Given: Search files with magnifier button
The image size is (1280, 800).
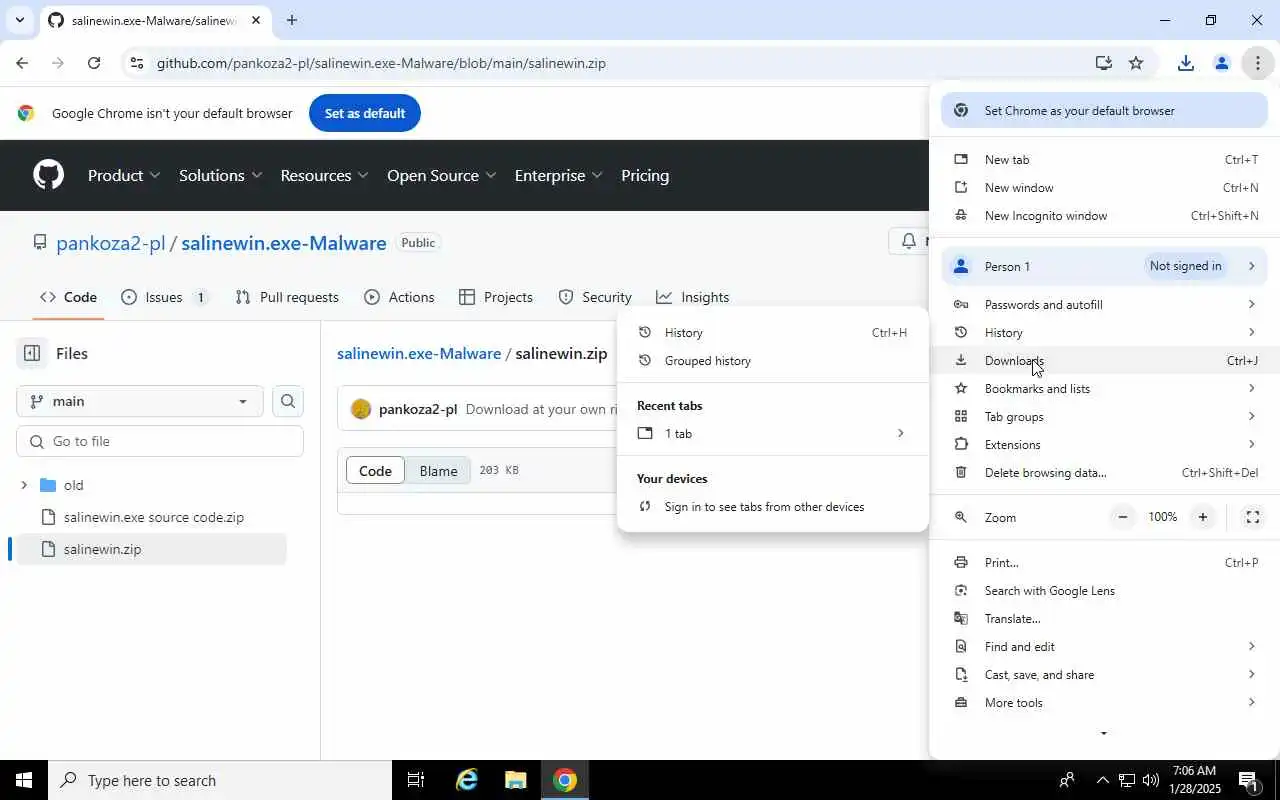Looking at the screenshot, I should pos(288,401).
